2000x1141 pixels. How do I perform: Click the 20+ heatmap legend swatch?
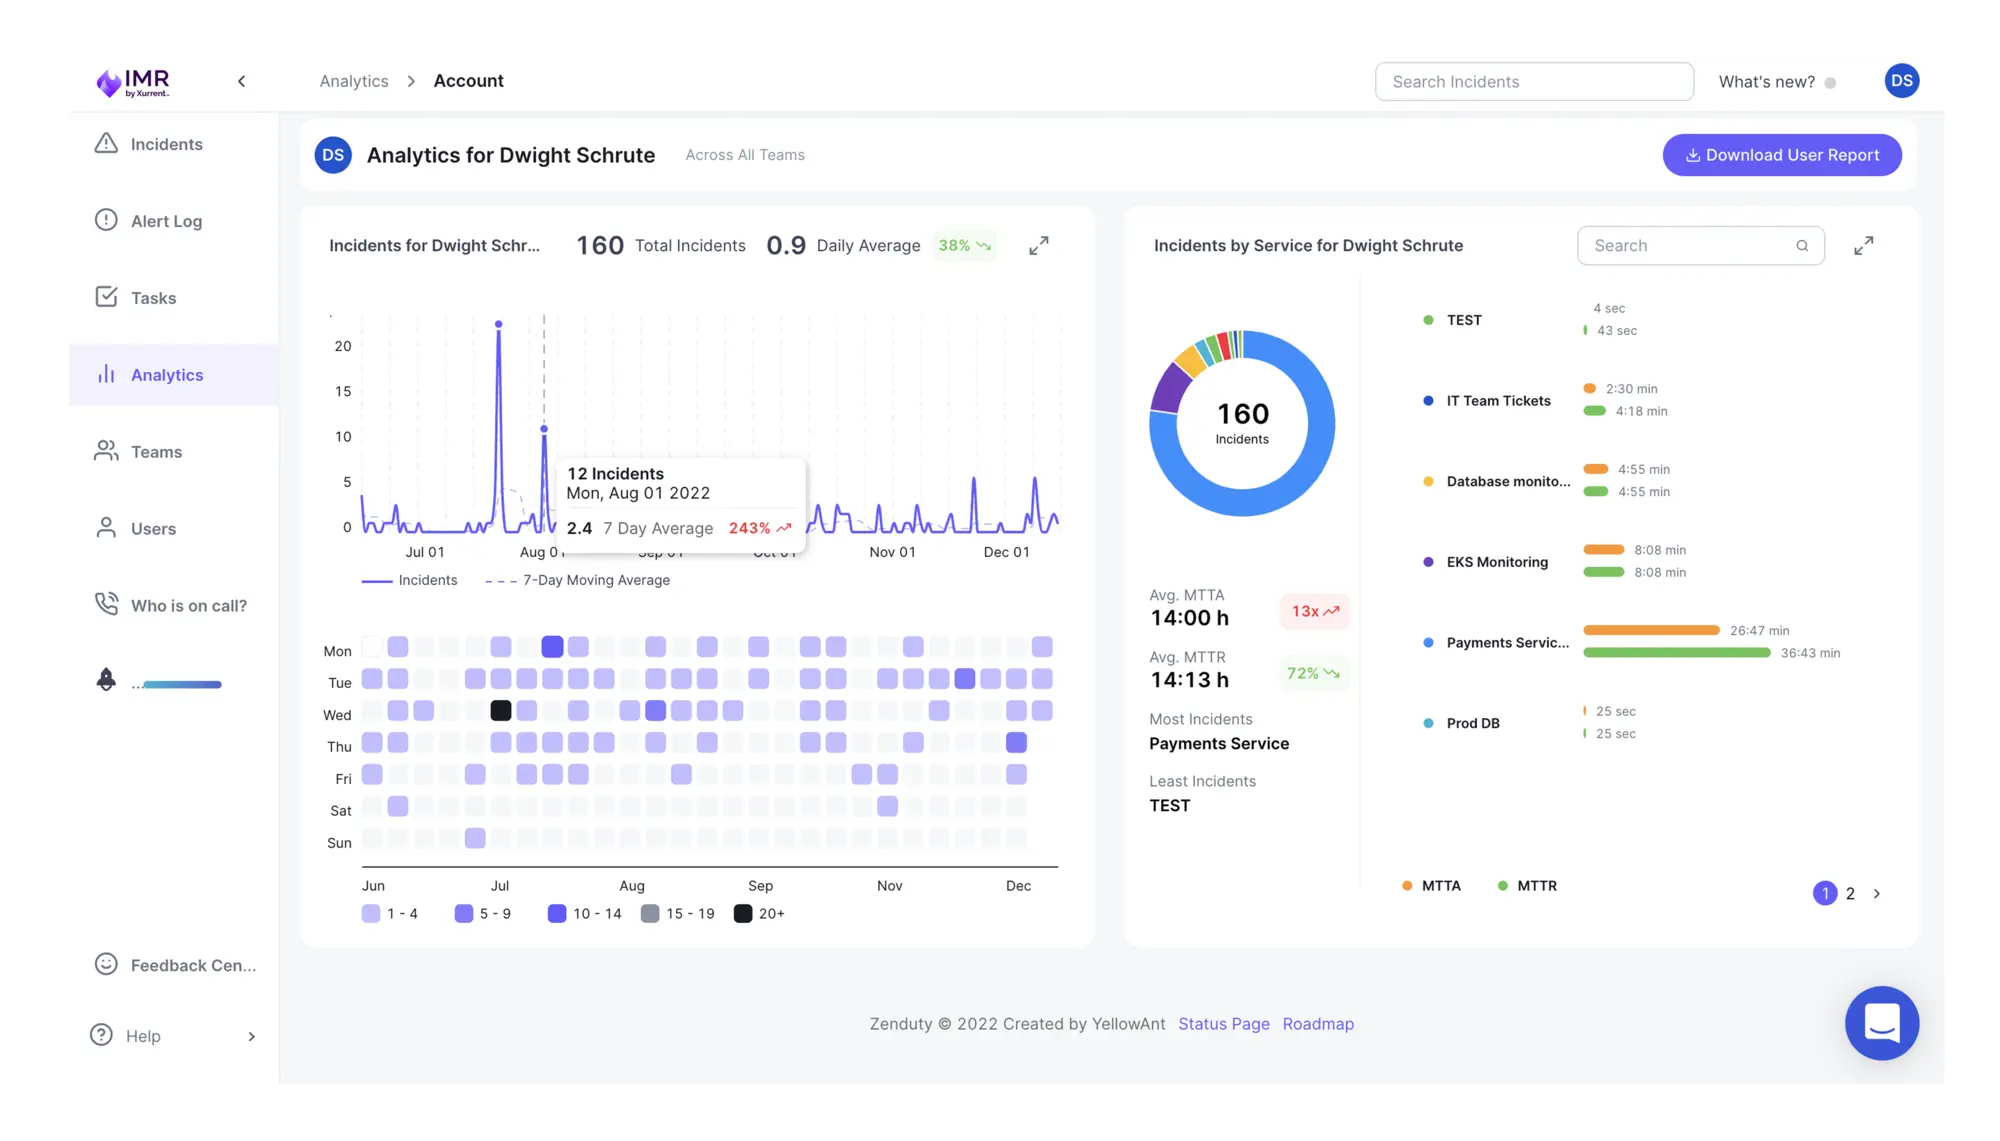tap(743, 914)
